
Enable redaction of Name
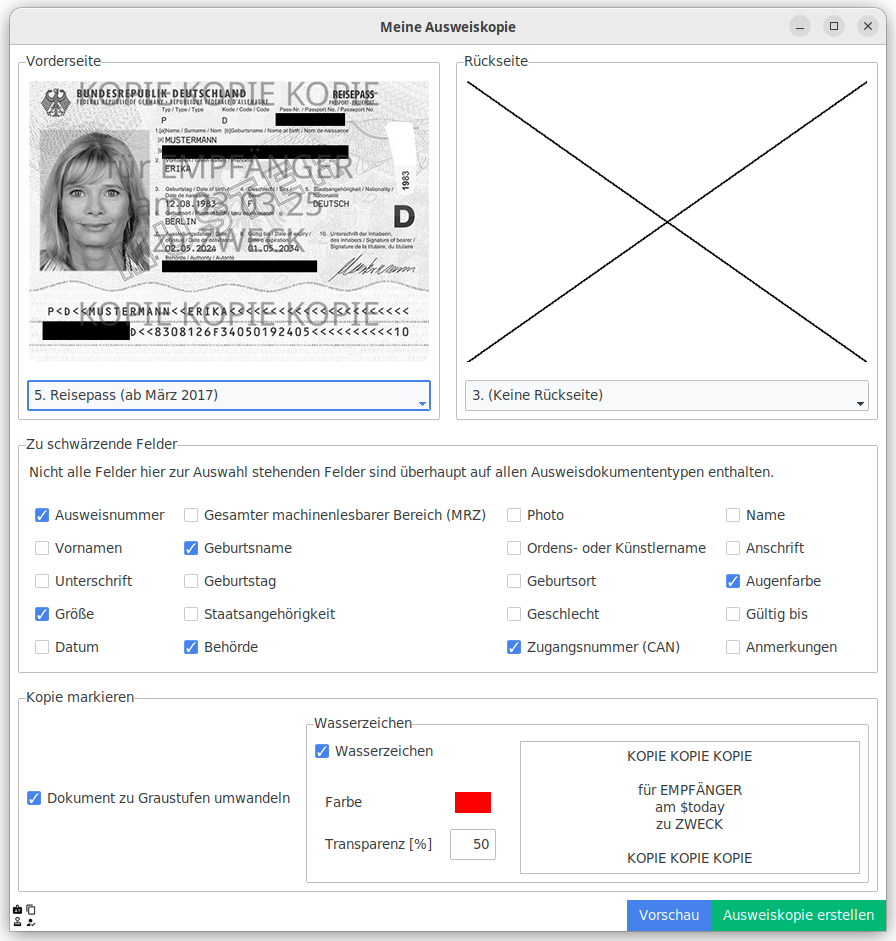click(733, 514)
